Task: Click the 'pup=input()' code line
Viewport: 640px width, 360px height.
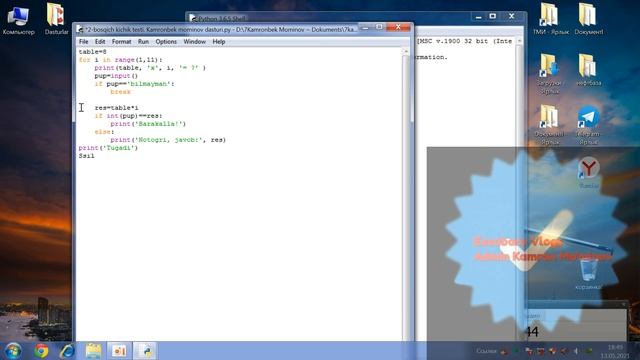Action: click(116, 76)
